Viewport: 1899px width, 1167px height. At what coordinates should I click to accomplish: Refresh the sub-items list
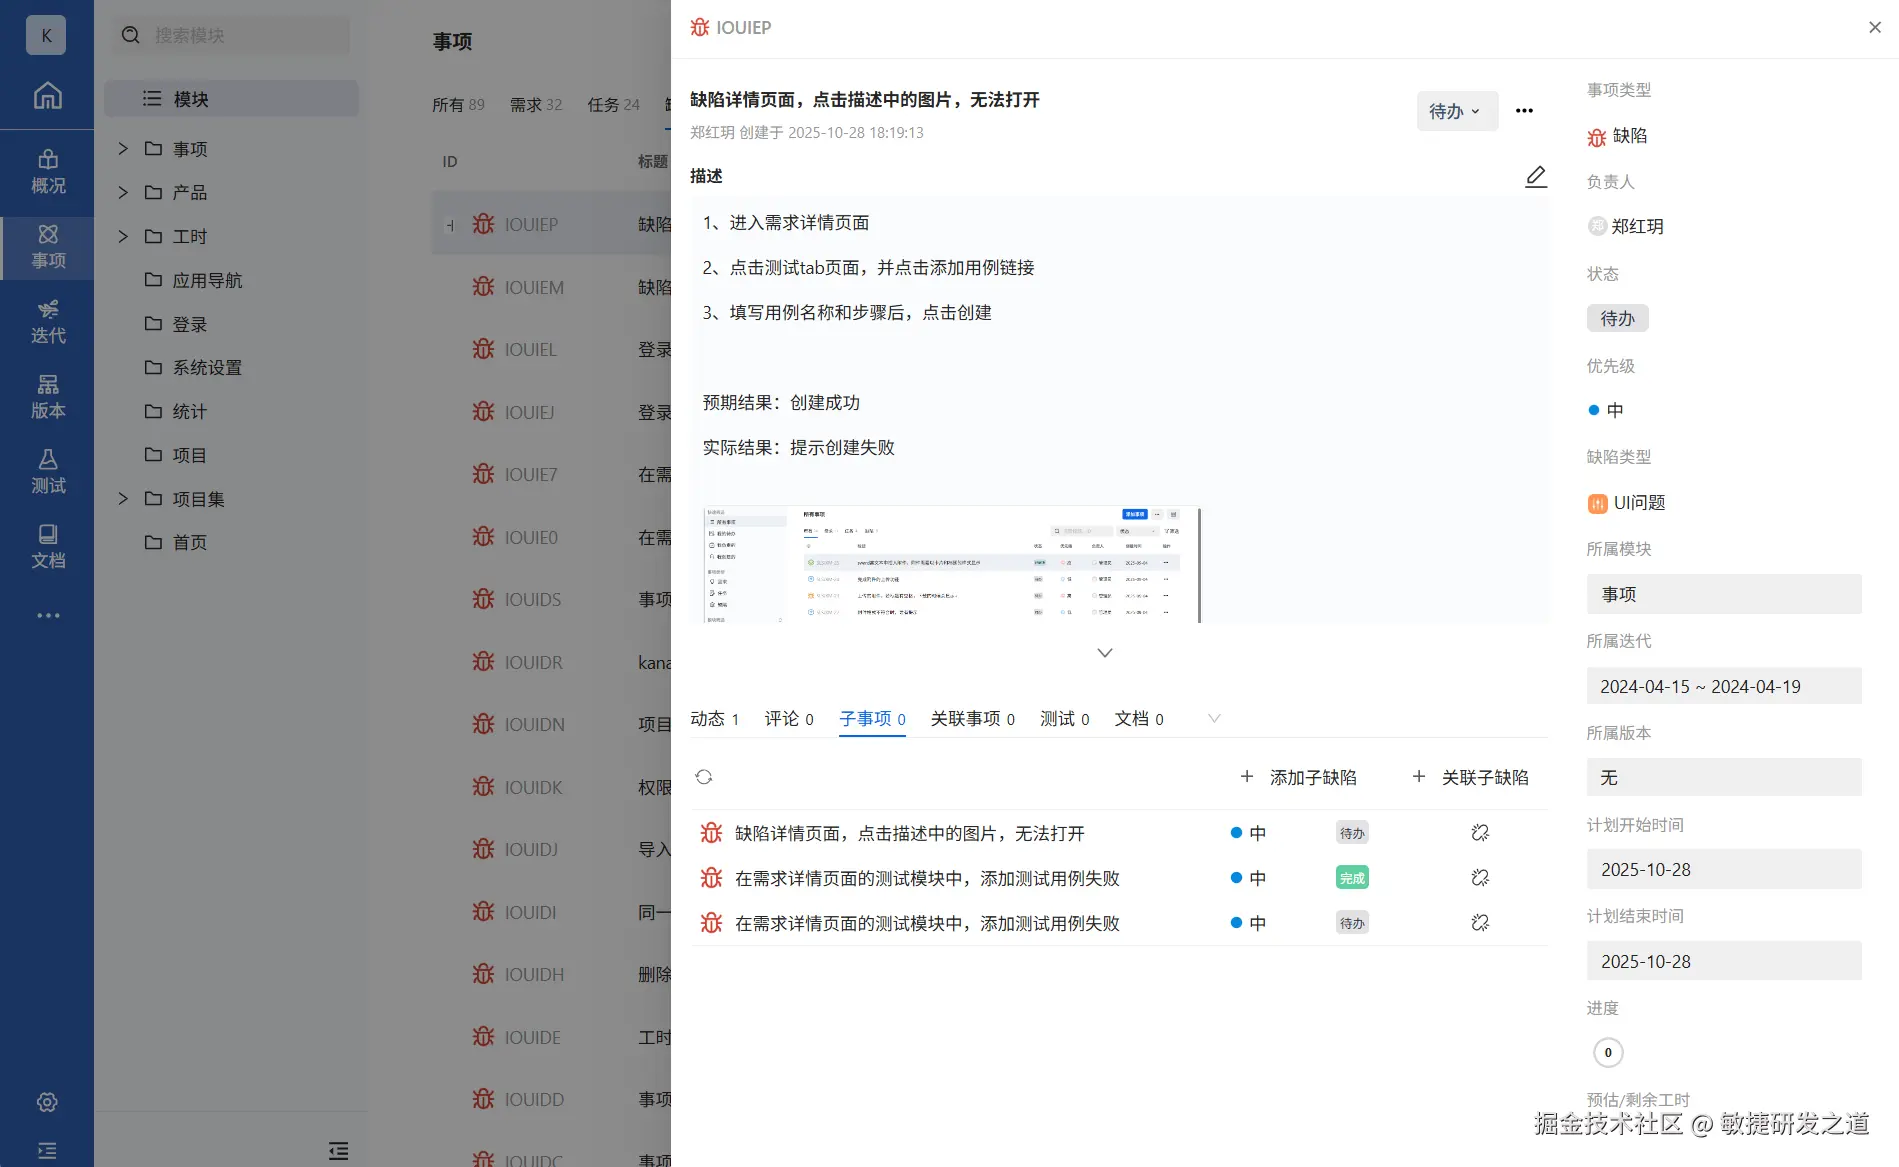(x=704, y=777)
